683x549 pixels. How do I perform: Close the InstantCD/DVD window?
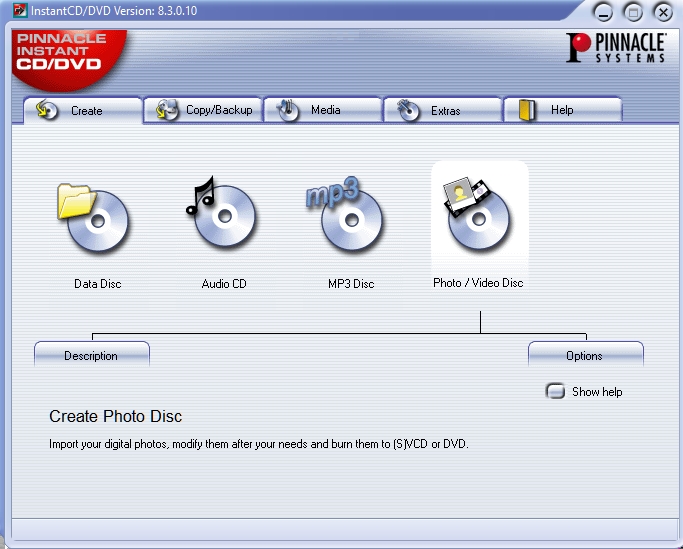(663, 12)
